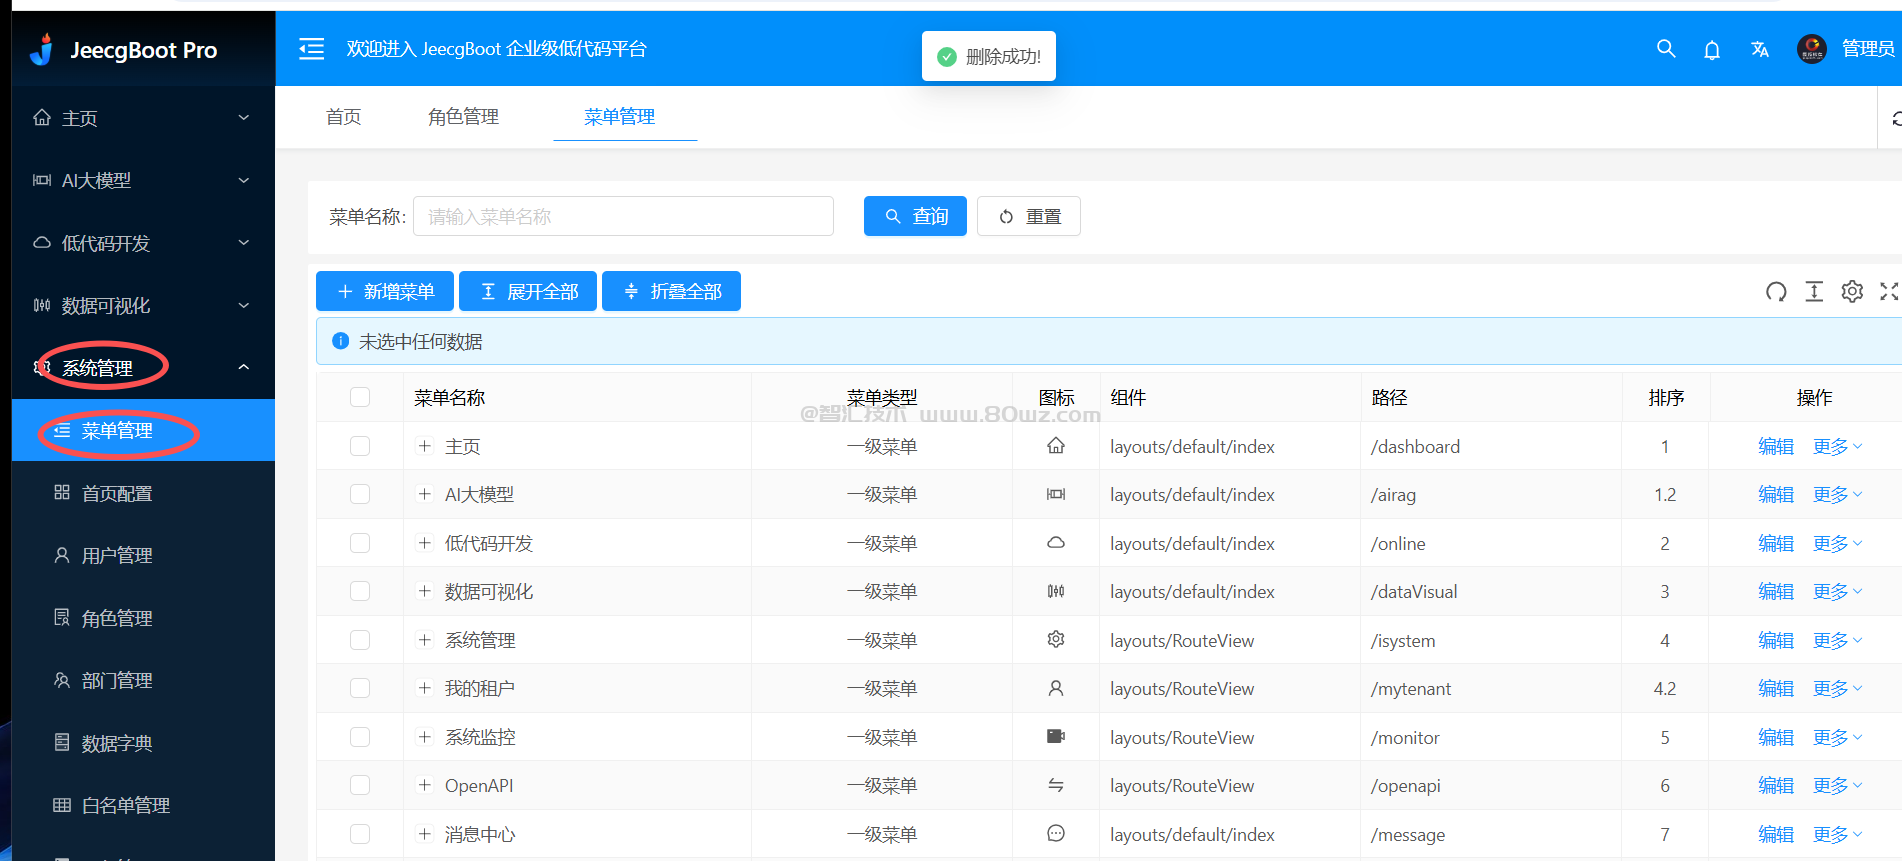
Task: Click the 展开全部 button
Action: coord(528,291)
